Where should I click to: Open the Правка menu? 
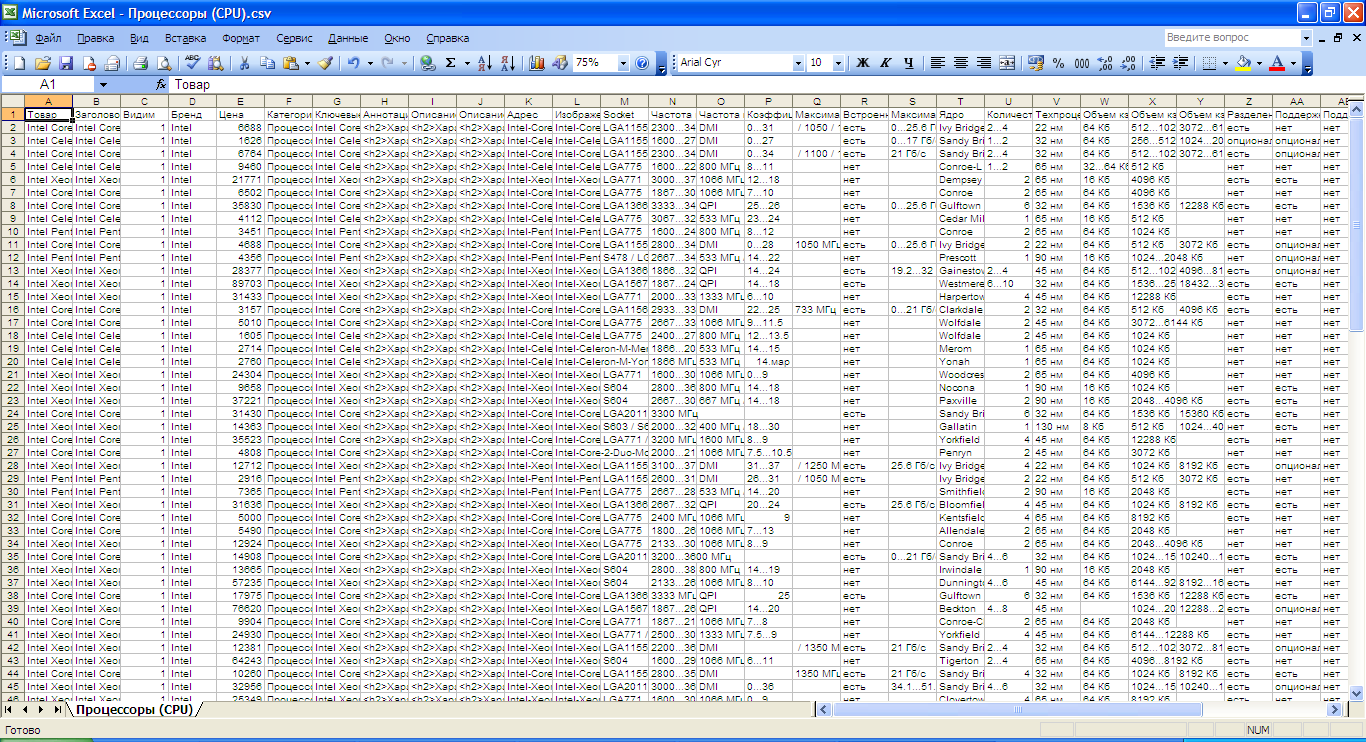tap(95, 38)
